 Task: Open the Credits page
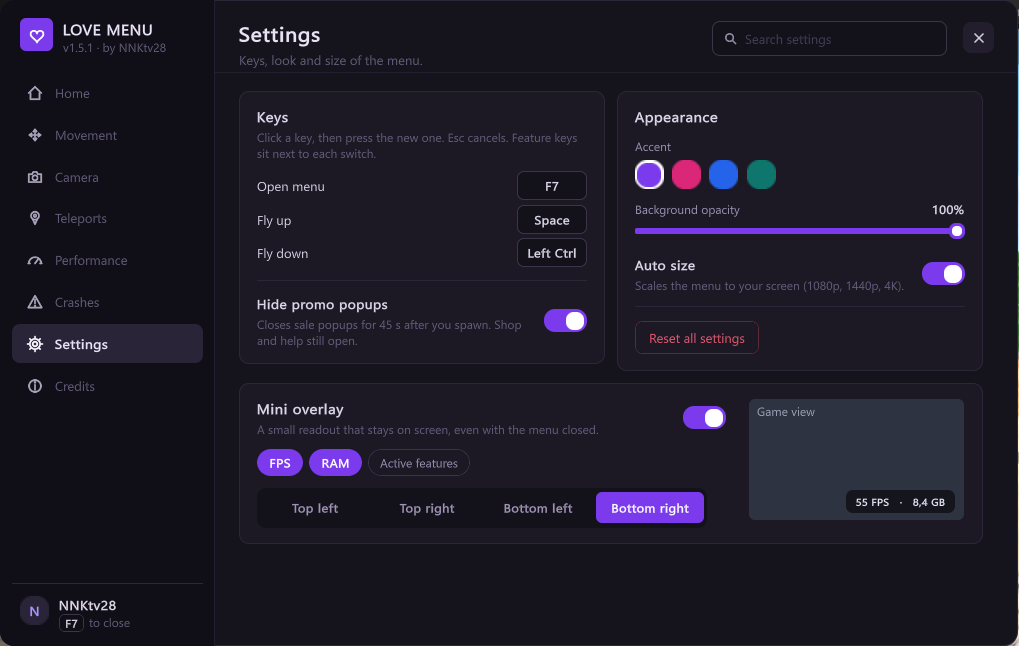click(x=107, y=386)
